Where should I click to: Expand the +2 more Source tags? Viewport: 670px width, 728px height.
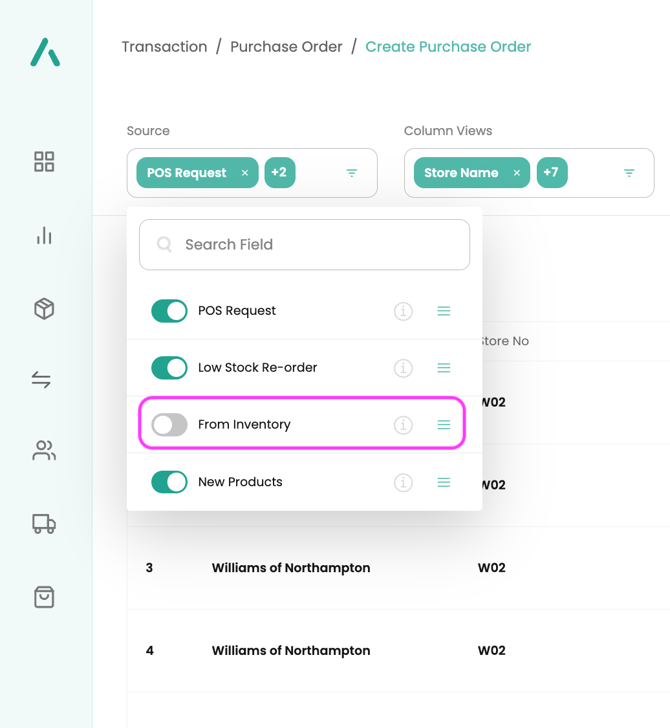pos(280,173)
